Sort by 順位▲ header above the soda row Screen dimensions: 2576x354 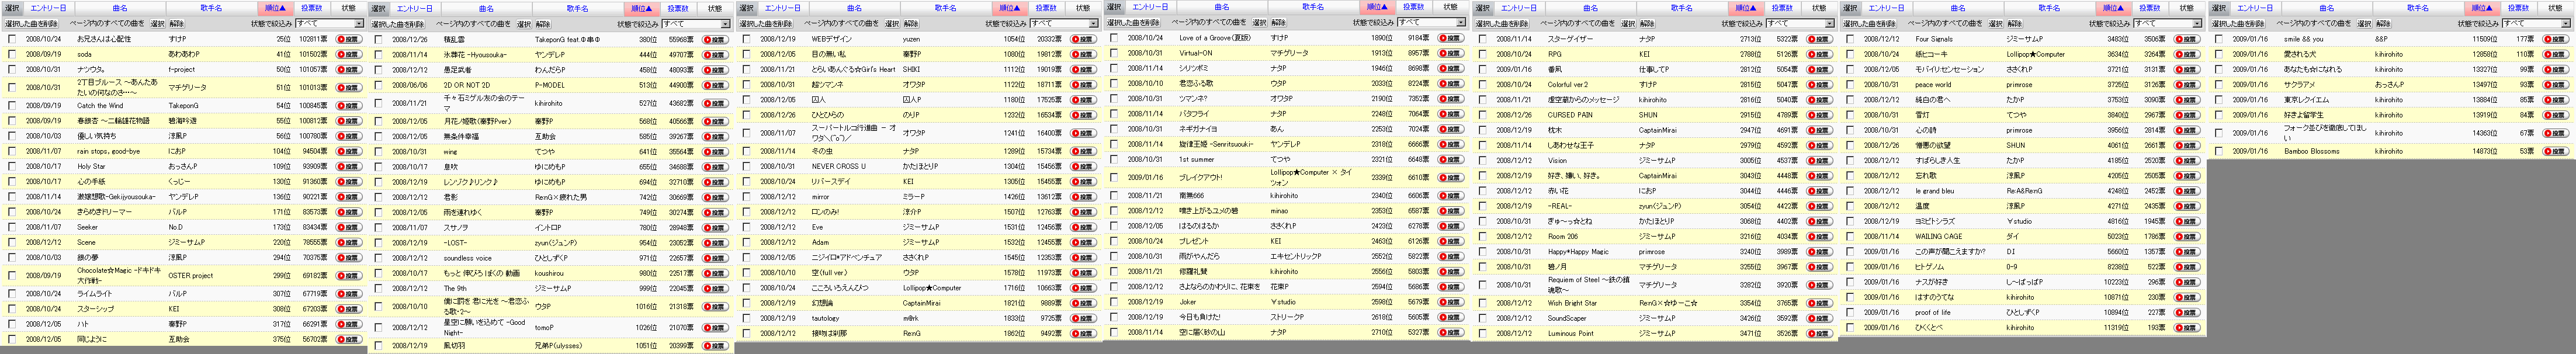tap(275, 8)
